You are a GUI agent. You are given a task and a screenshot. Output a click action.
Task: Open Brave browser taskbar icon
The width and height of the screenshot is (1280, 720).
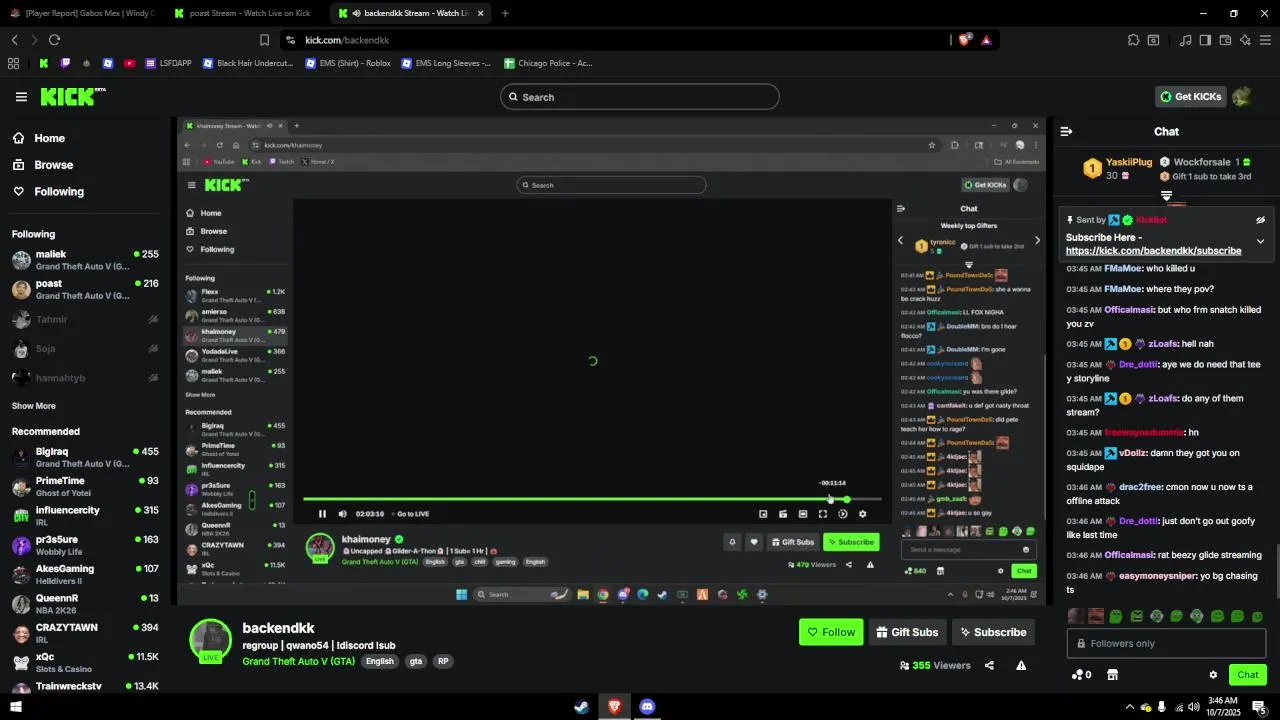614,706
